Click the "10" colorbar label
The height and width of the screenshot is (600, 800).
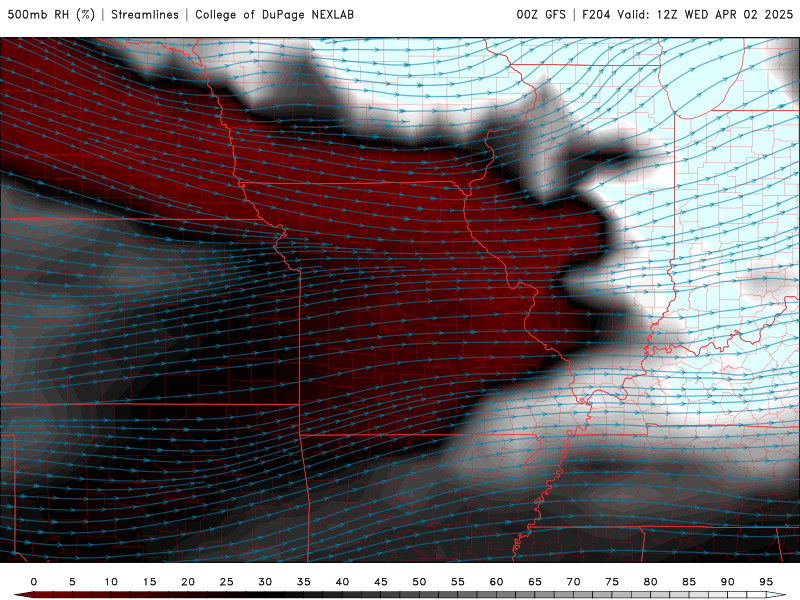point(111,582)
